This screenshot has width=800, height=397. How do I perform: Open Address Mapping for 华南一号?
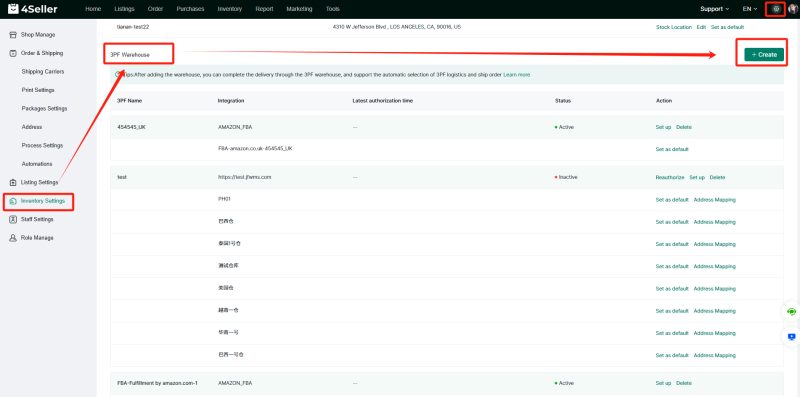(x=714, y=333)
